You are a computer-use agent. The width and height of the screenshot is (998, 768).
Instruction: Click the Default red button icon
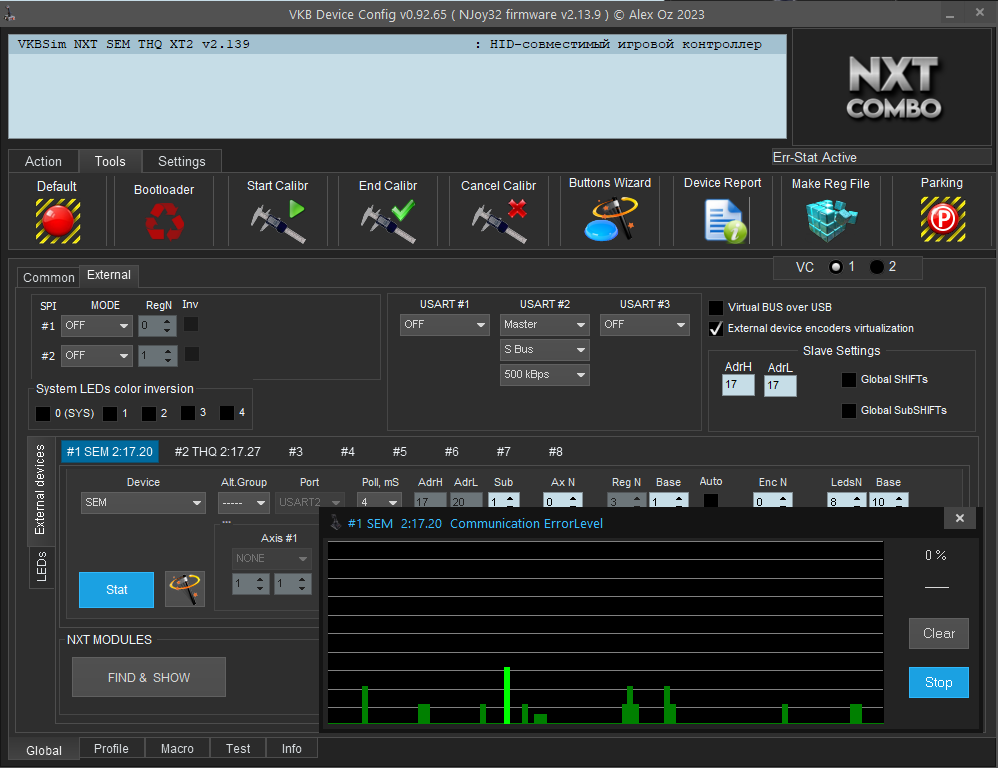(58, 220)
